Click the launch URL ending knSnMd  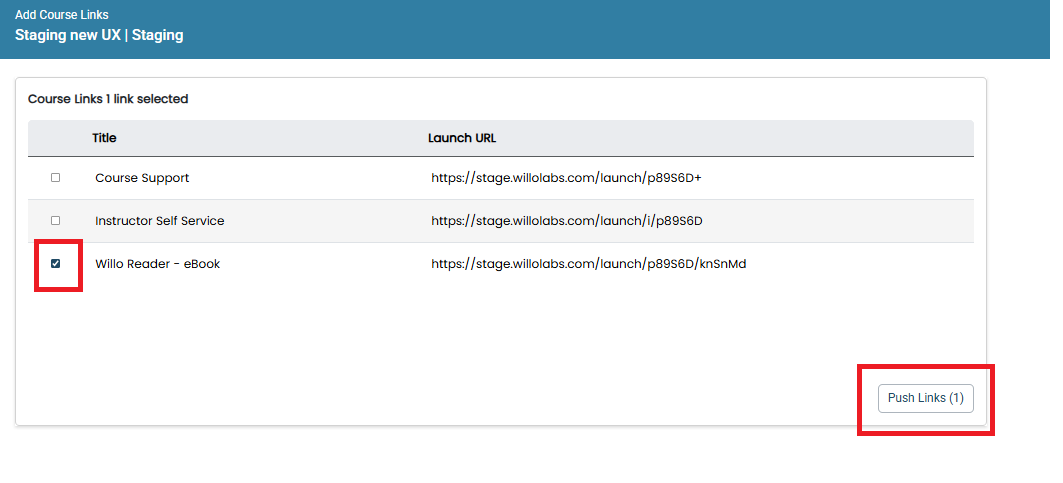click(588, 264)
